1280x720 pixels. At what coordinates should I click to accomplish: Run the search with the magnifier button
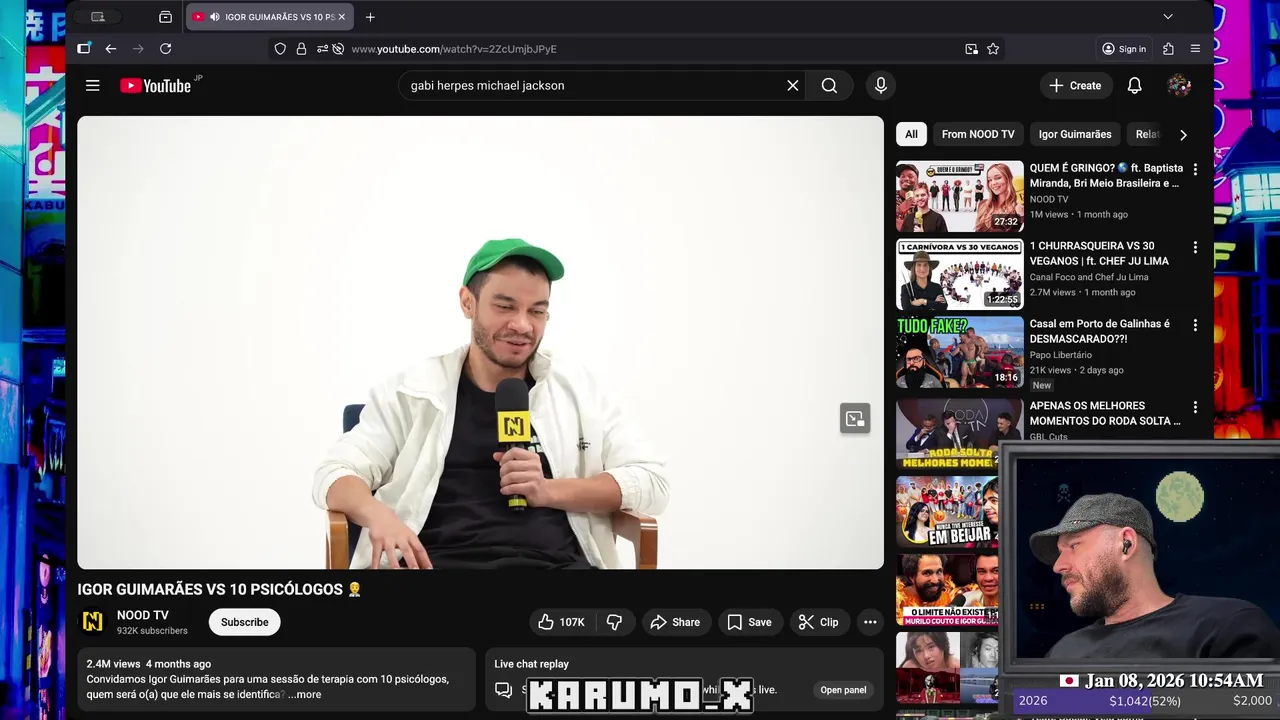829,85
